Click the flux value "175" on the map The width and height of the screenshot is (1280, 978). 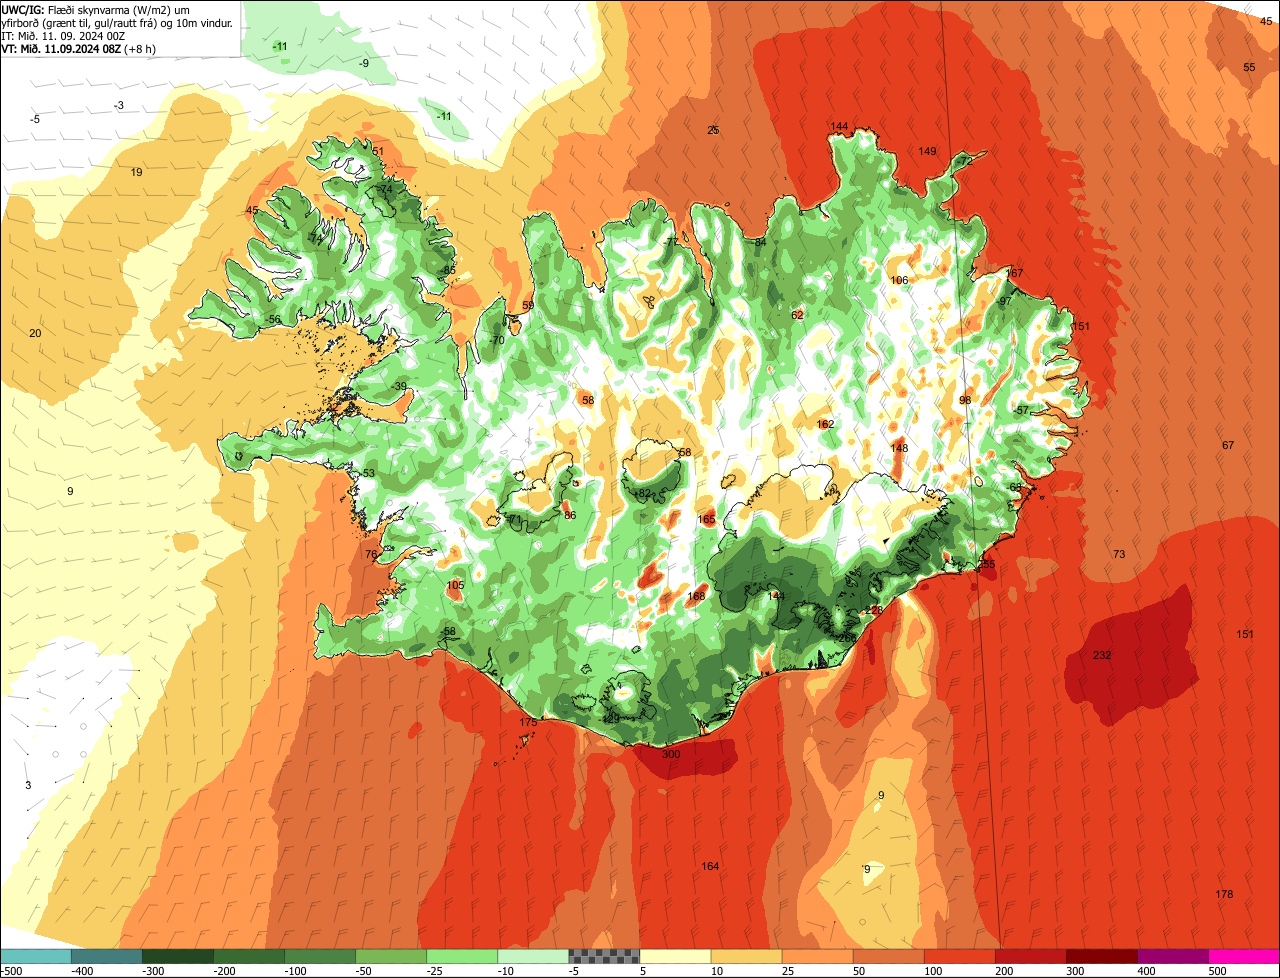pos(529,722)
